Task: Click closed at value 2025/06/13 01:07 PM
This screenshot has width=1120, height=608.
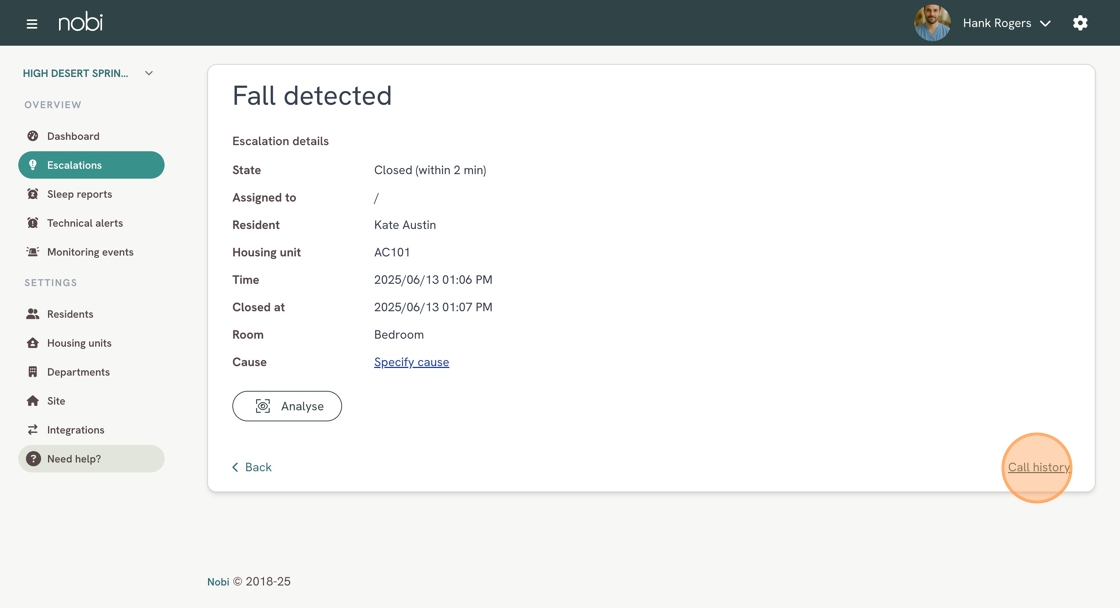Action: coord(433,307)
